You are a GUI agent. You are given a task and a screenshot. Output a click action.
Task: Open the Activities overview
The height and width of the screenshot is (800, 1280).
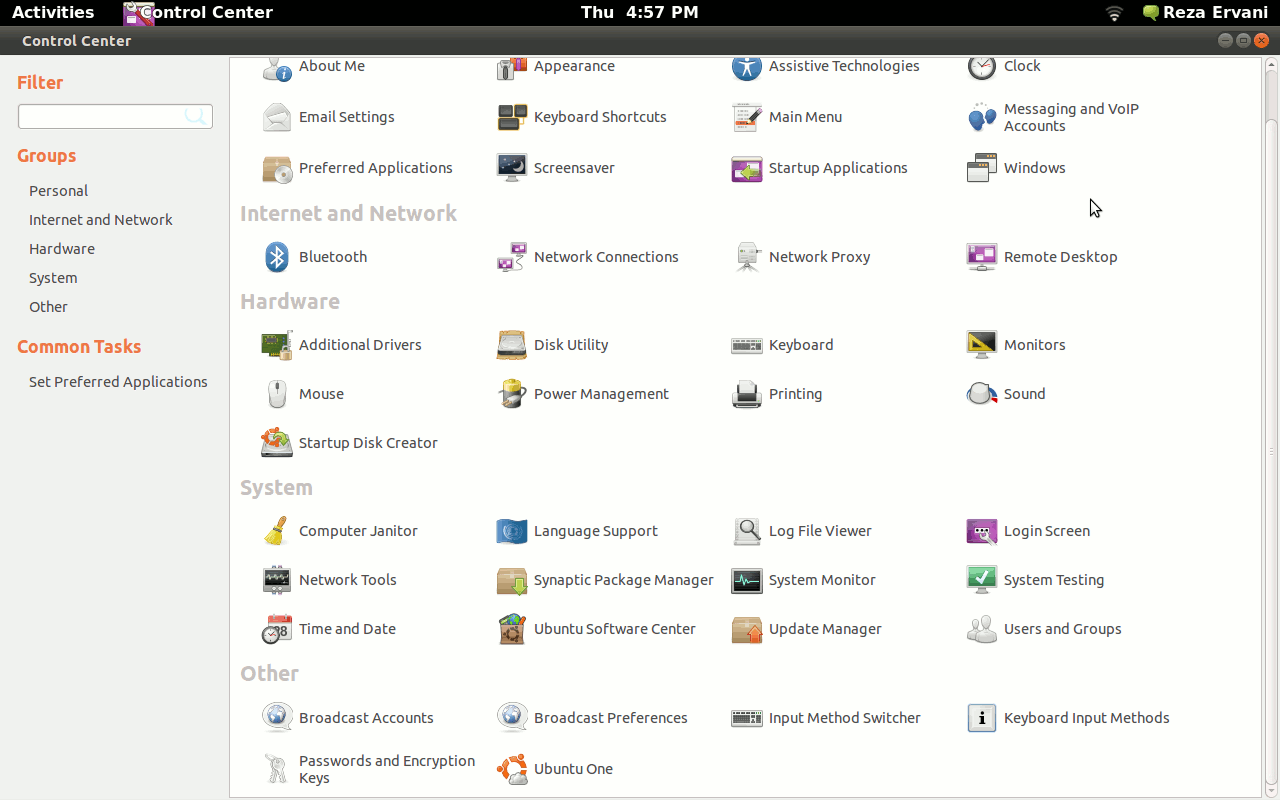coord(53,12)
